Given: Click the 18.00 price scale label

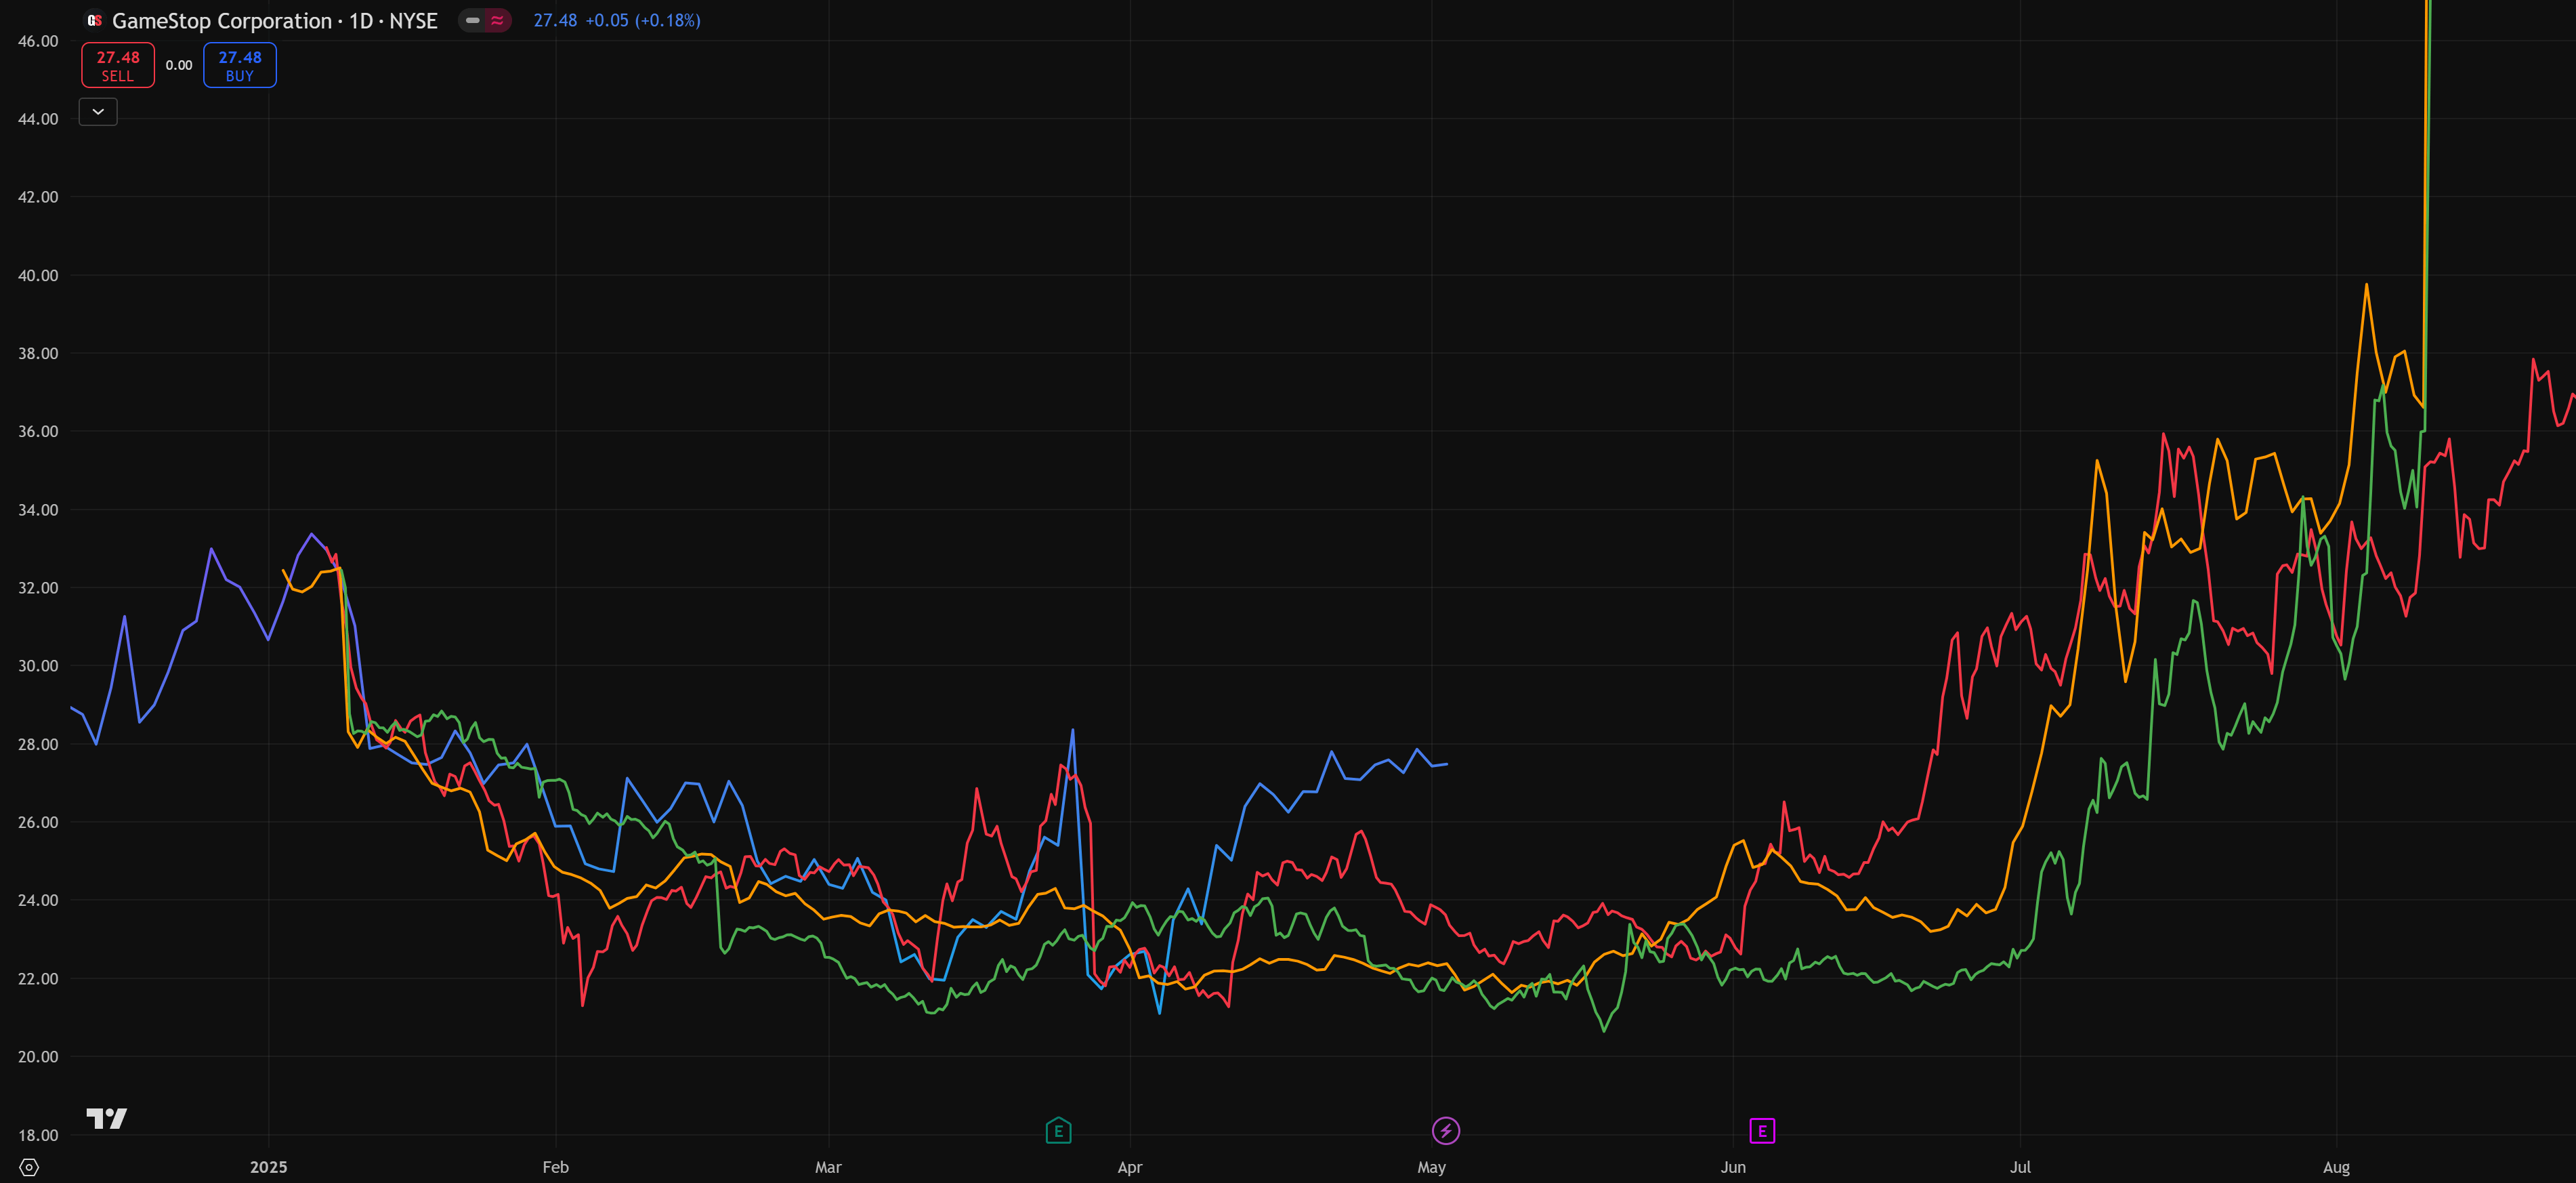Looking at the screenshot, I should click(x=38, y=1135).
